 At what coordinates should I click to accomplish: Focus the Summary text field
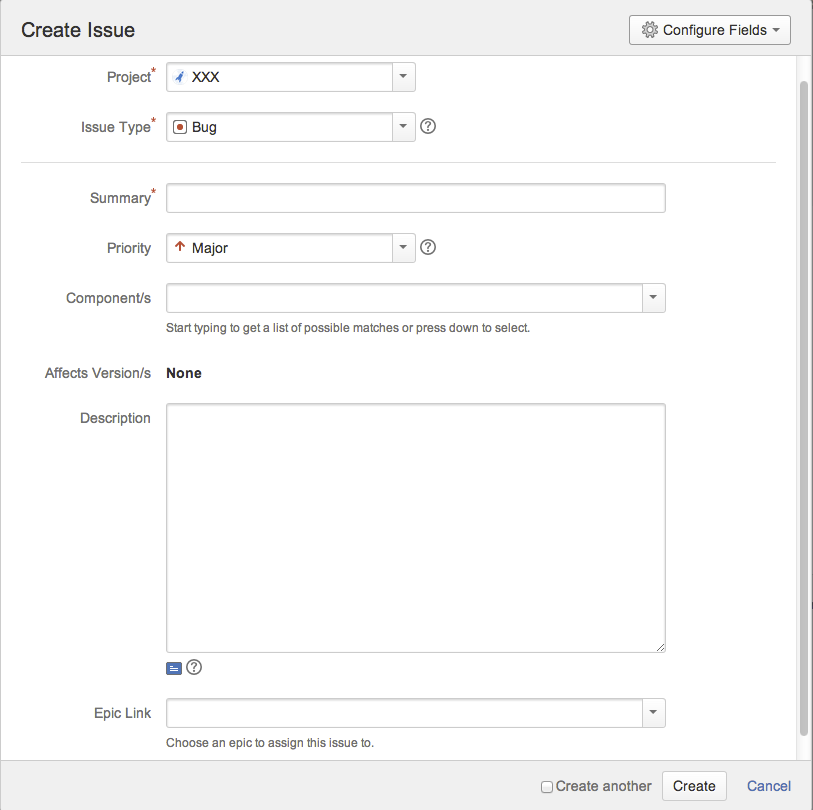415,198
